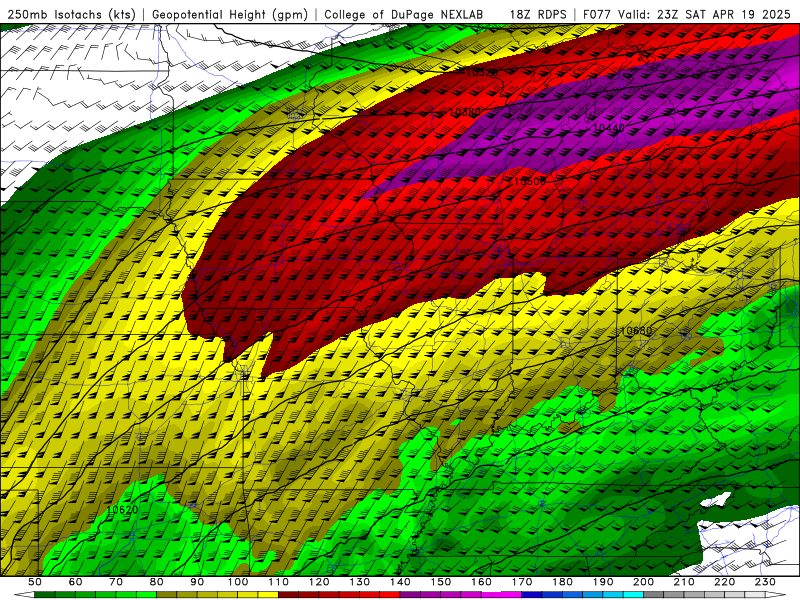The width and height of the screenshot is (800, 600).
Task: Click the 90 value on the color scale
Action: point(197,582)
